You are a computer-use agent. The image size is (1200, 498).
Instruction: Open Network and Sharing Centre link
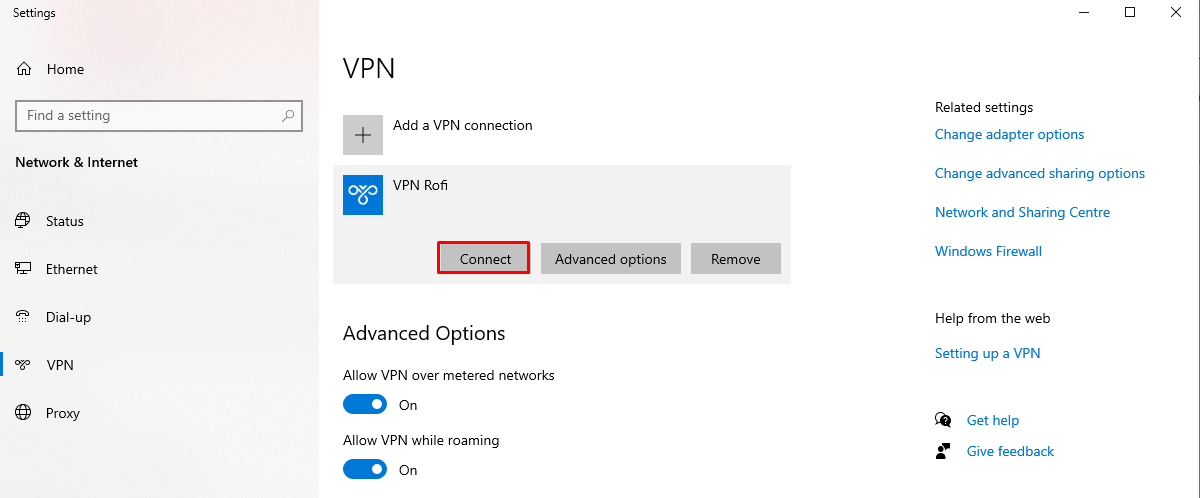1022,212
